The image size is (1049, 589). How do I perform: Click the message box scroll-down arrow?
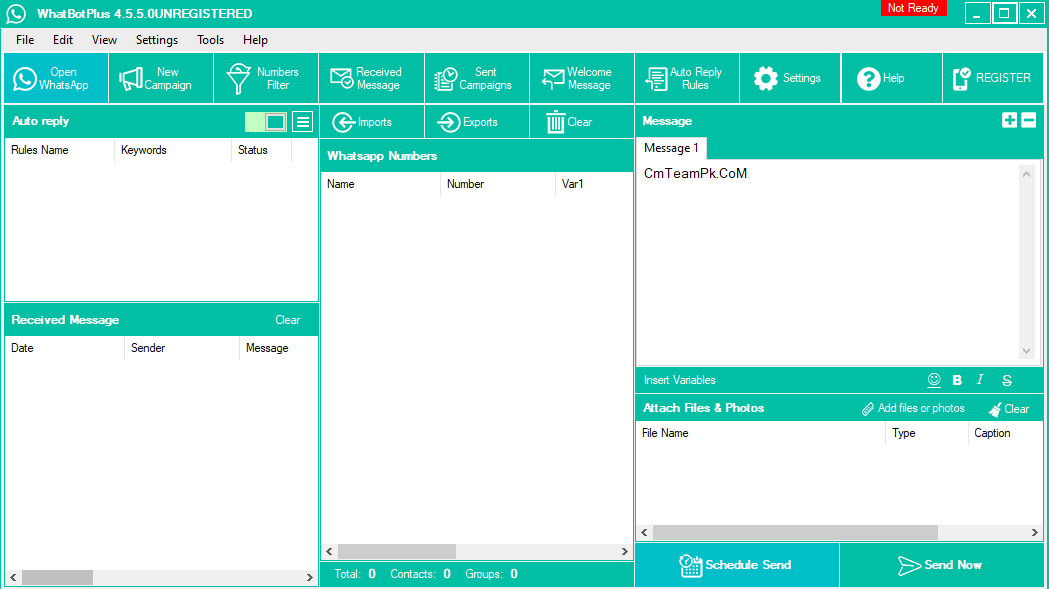pos(1026,351)
